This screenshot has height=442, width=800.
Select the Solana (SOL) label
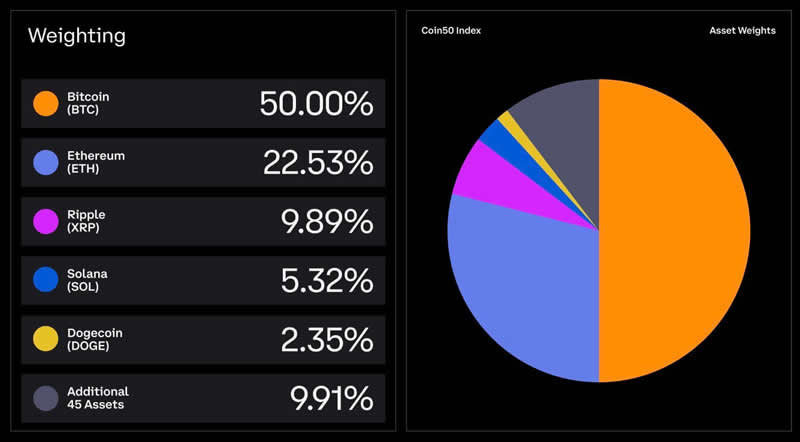[88, 280]
